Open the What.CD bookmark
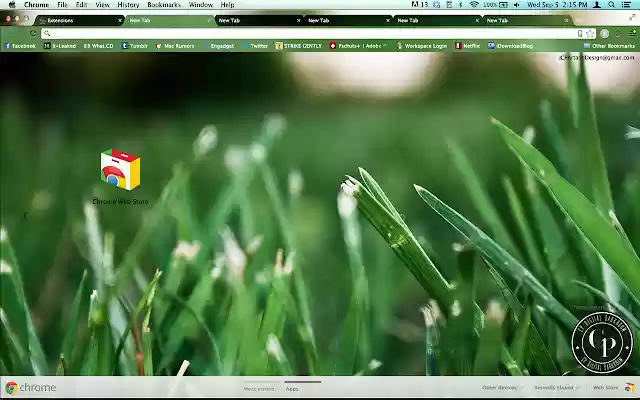640x400 pixels. pos(98,46)
